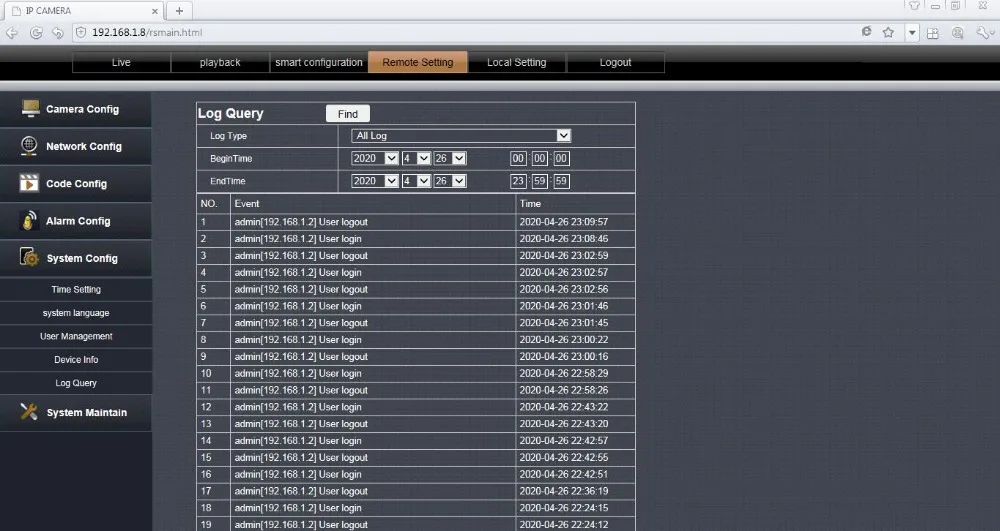Click the EndTime minute field
1000x531 pixels.
pyautogui.click(x=540, y=181)
